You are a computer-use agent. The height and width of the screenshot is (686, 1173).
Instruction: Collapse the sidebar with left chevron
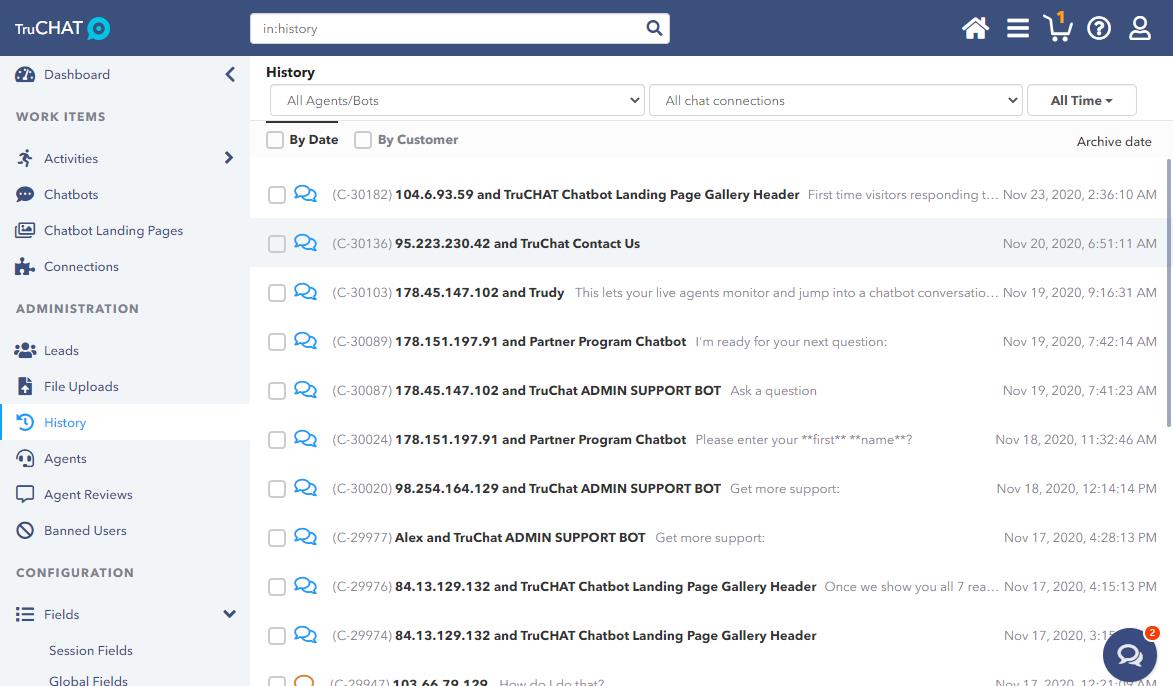pyautogui.click(x=230, y=74)
